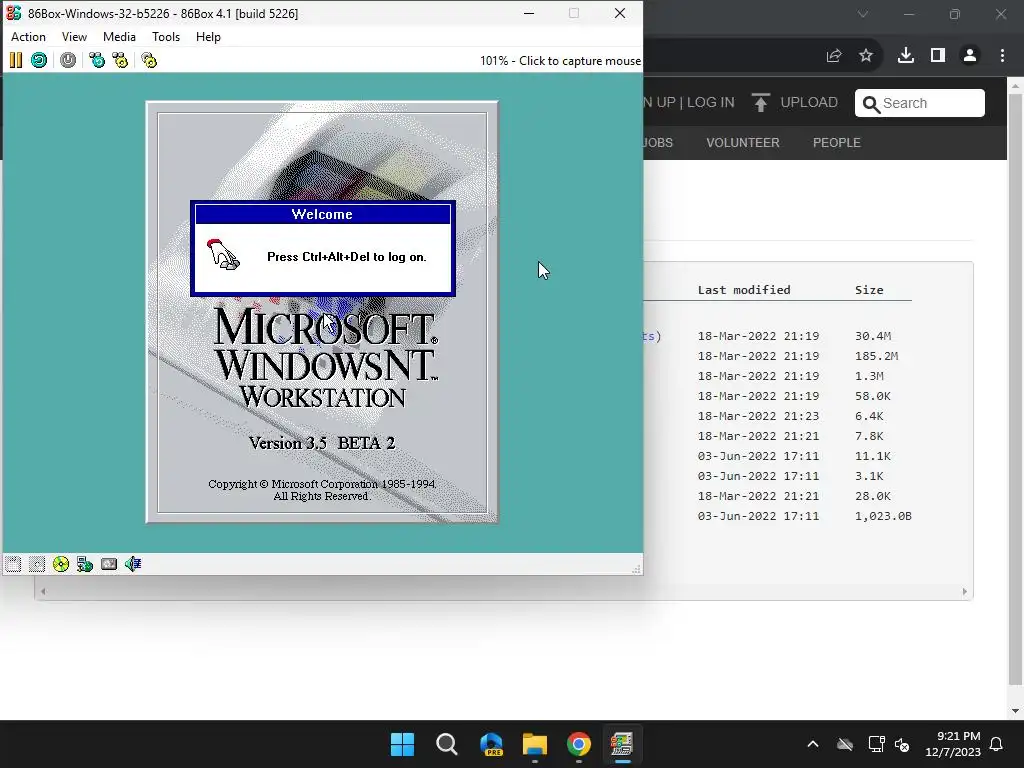Open the Help menu in 86Box
The width and height of the screenshot is (1024, 768).
click(x=208, y=37)
